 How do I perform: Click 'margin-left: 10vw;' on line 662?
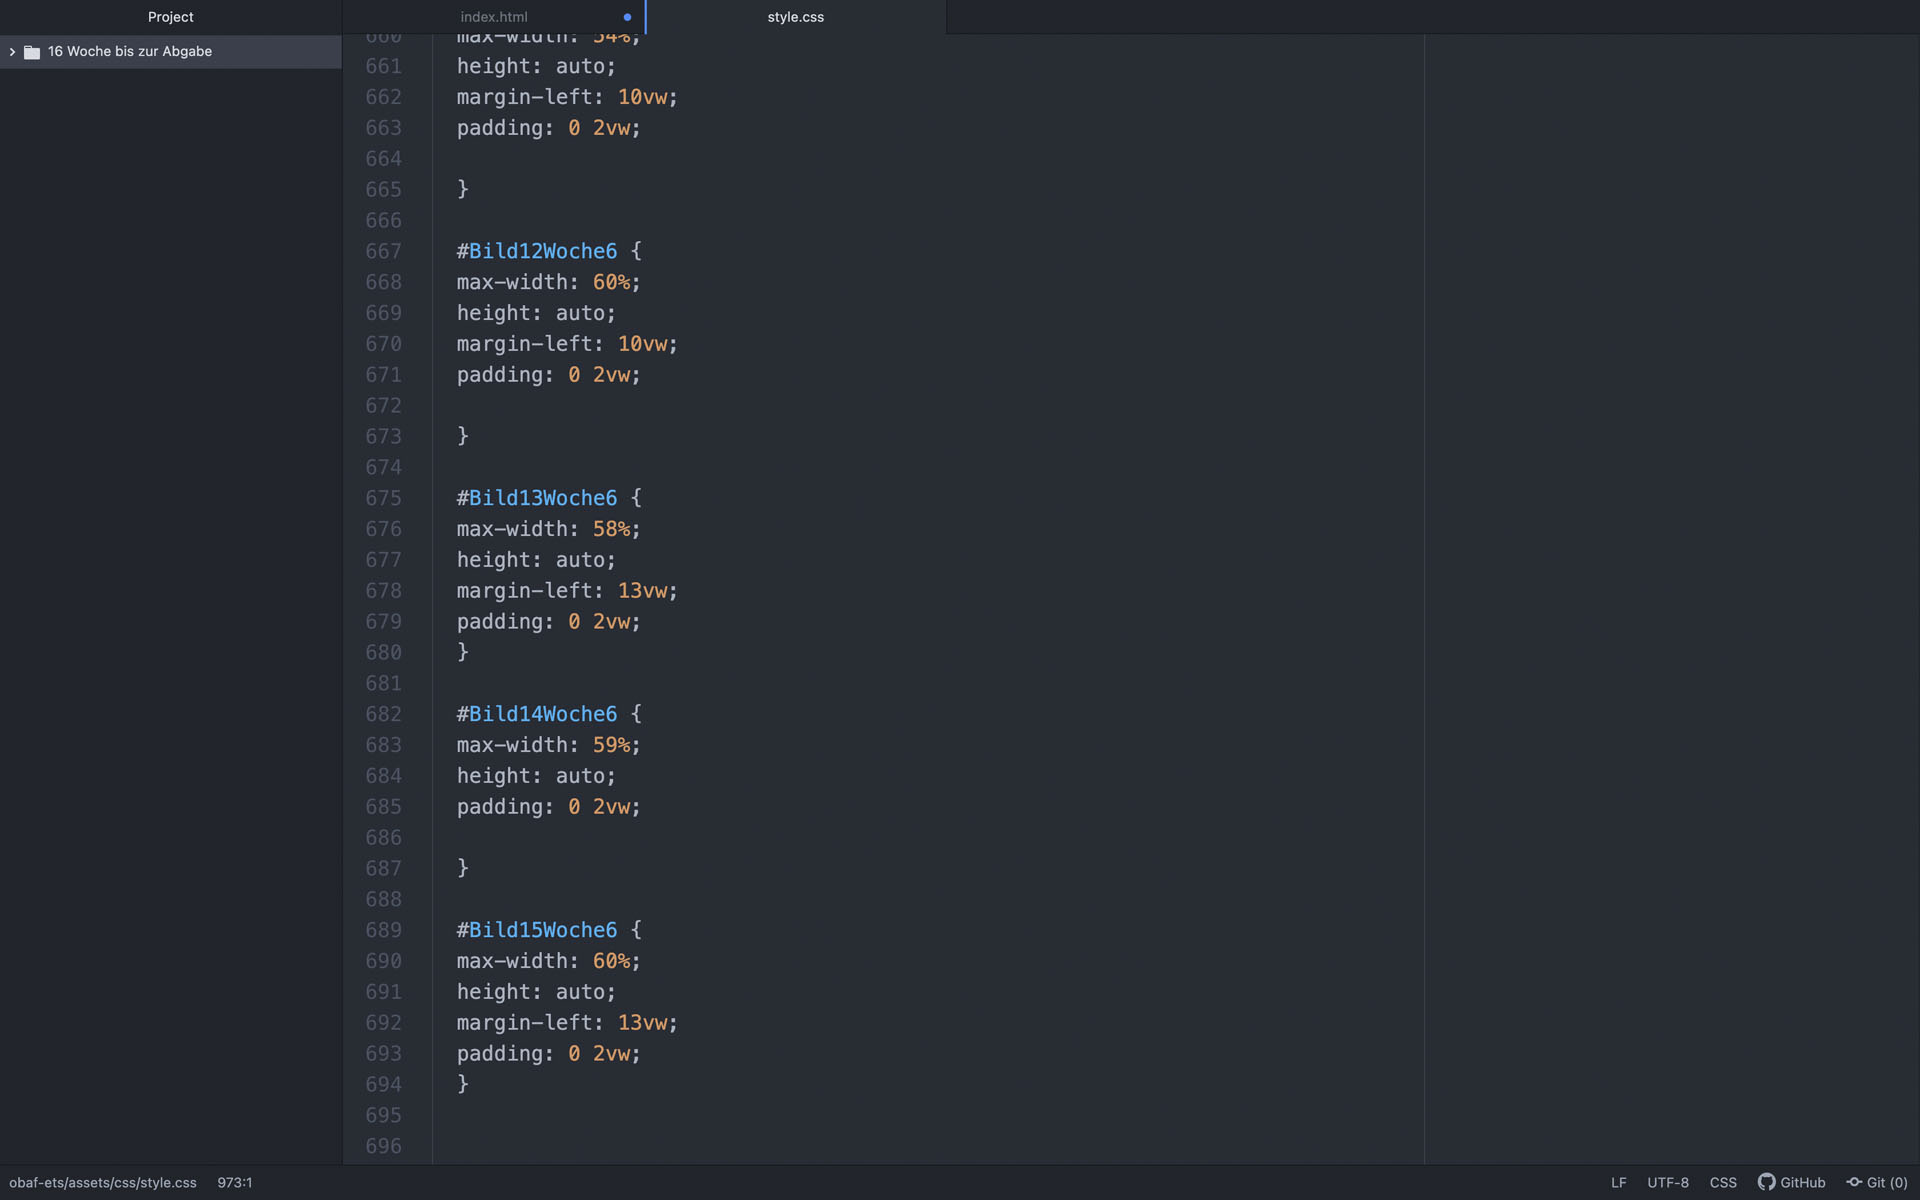pos(567,97)
